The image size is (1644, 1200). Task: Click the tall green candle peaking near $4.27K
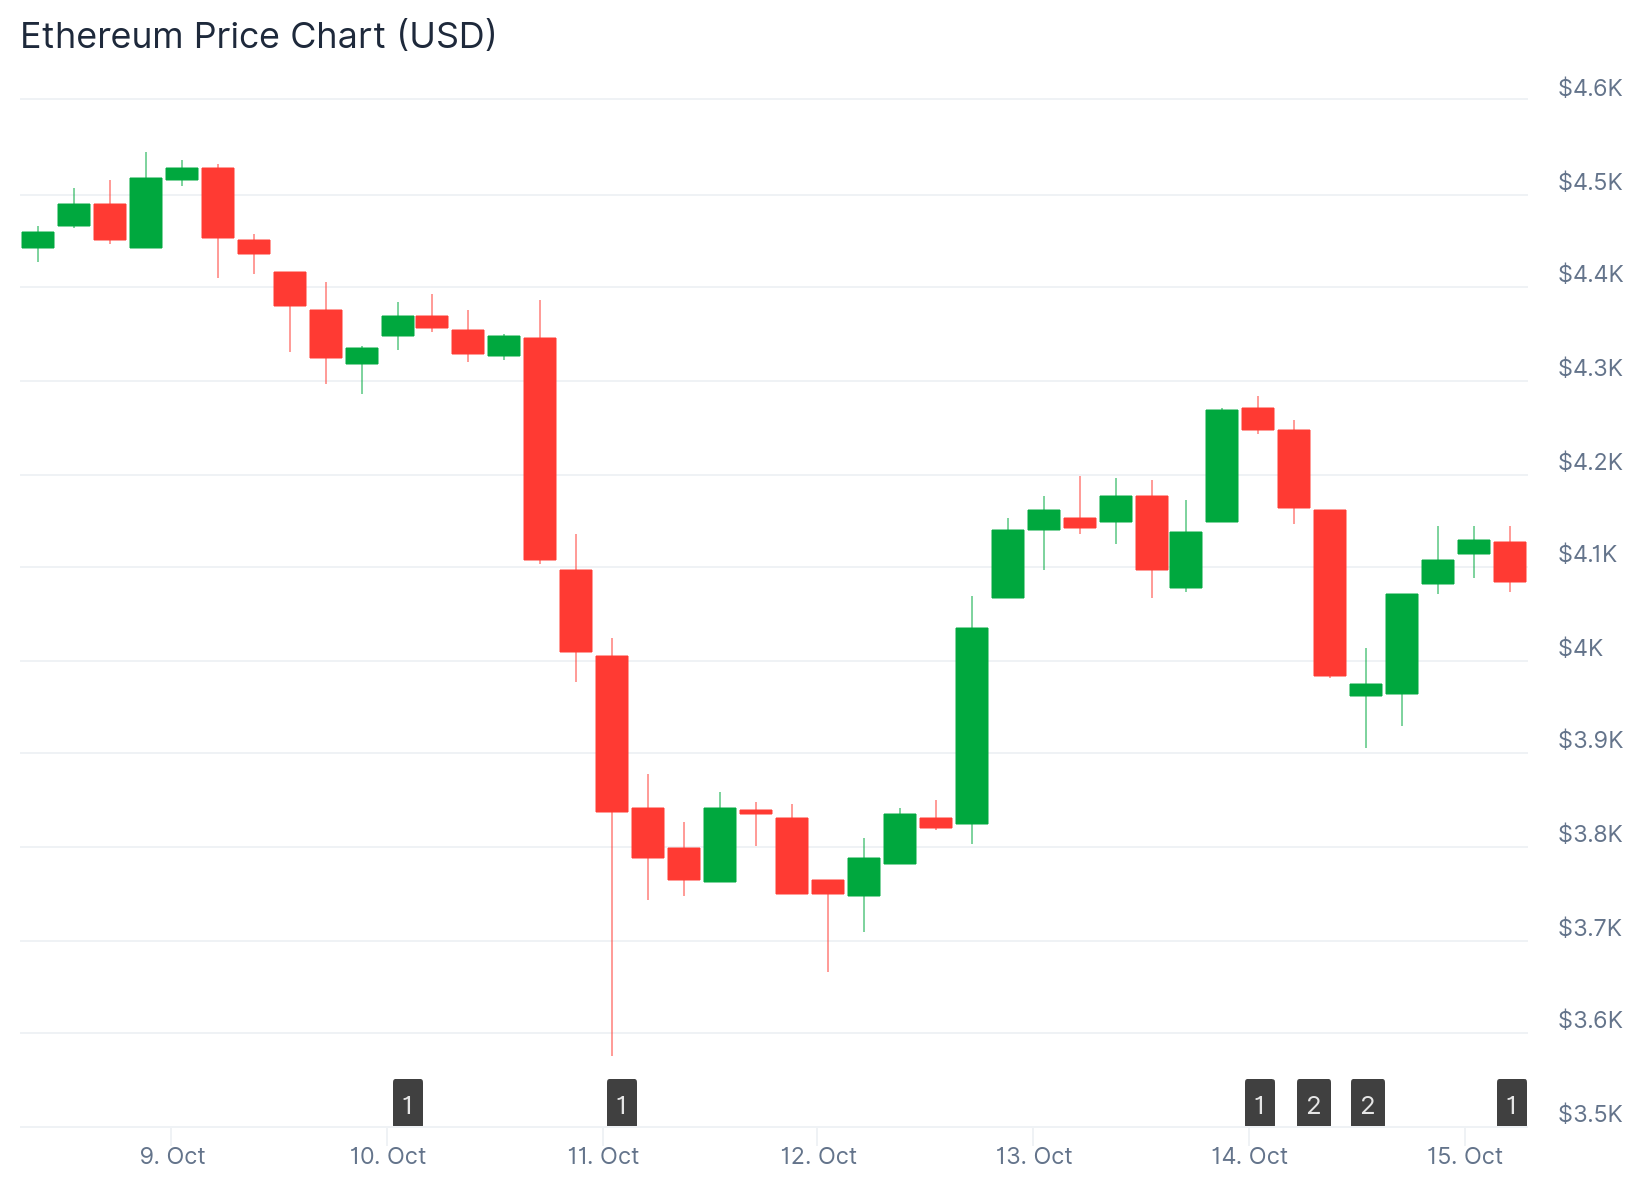pos(1222,465)
